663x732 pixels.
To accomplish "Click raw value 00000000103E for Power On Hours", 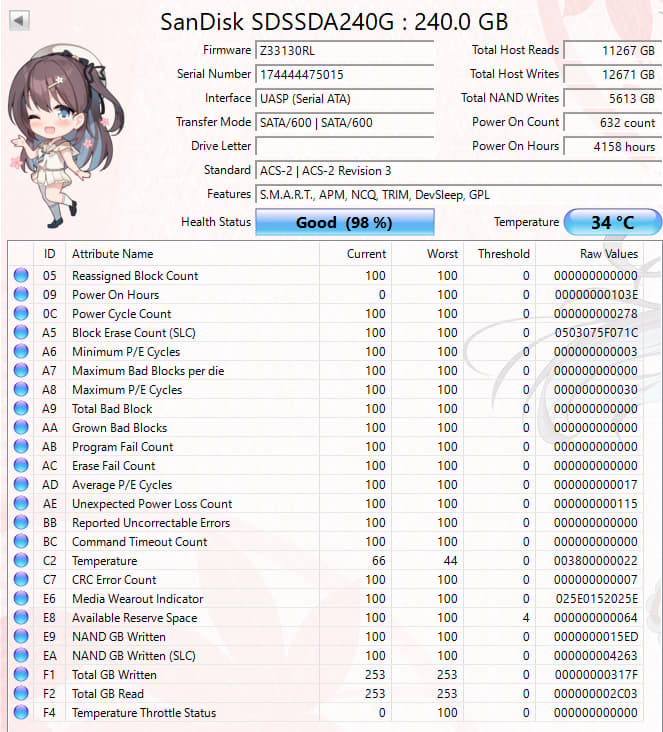I will (x=596, y=295).
